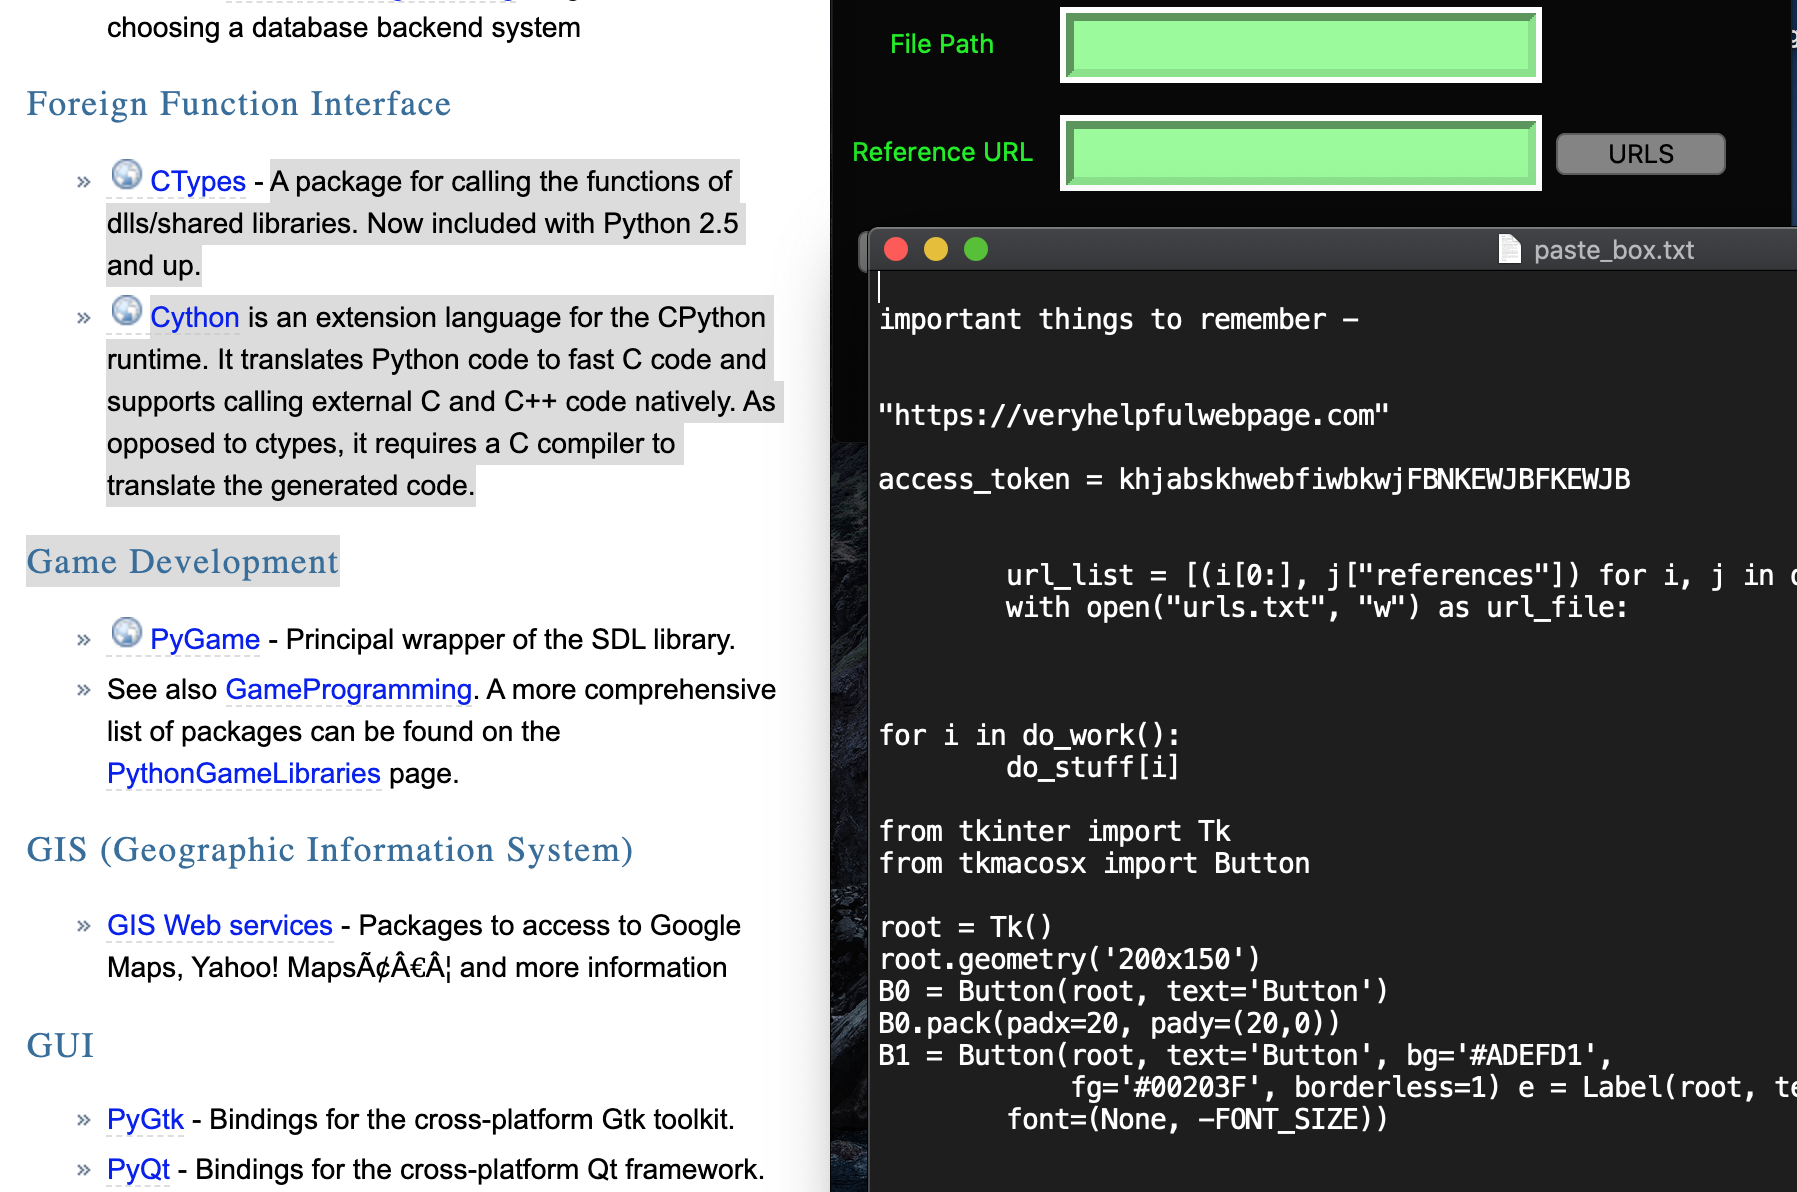Click the 'B0 = Button(root' line
Viewport: 1797px width, 1192px height.
[x=1133, y=992]
